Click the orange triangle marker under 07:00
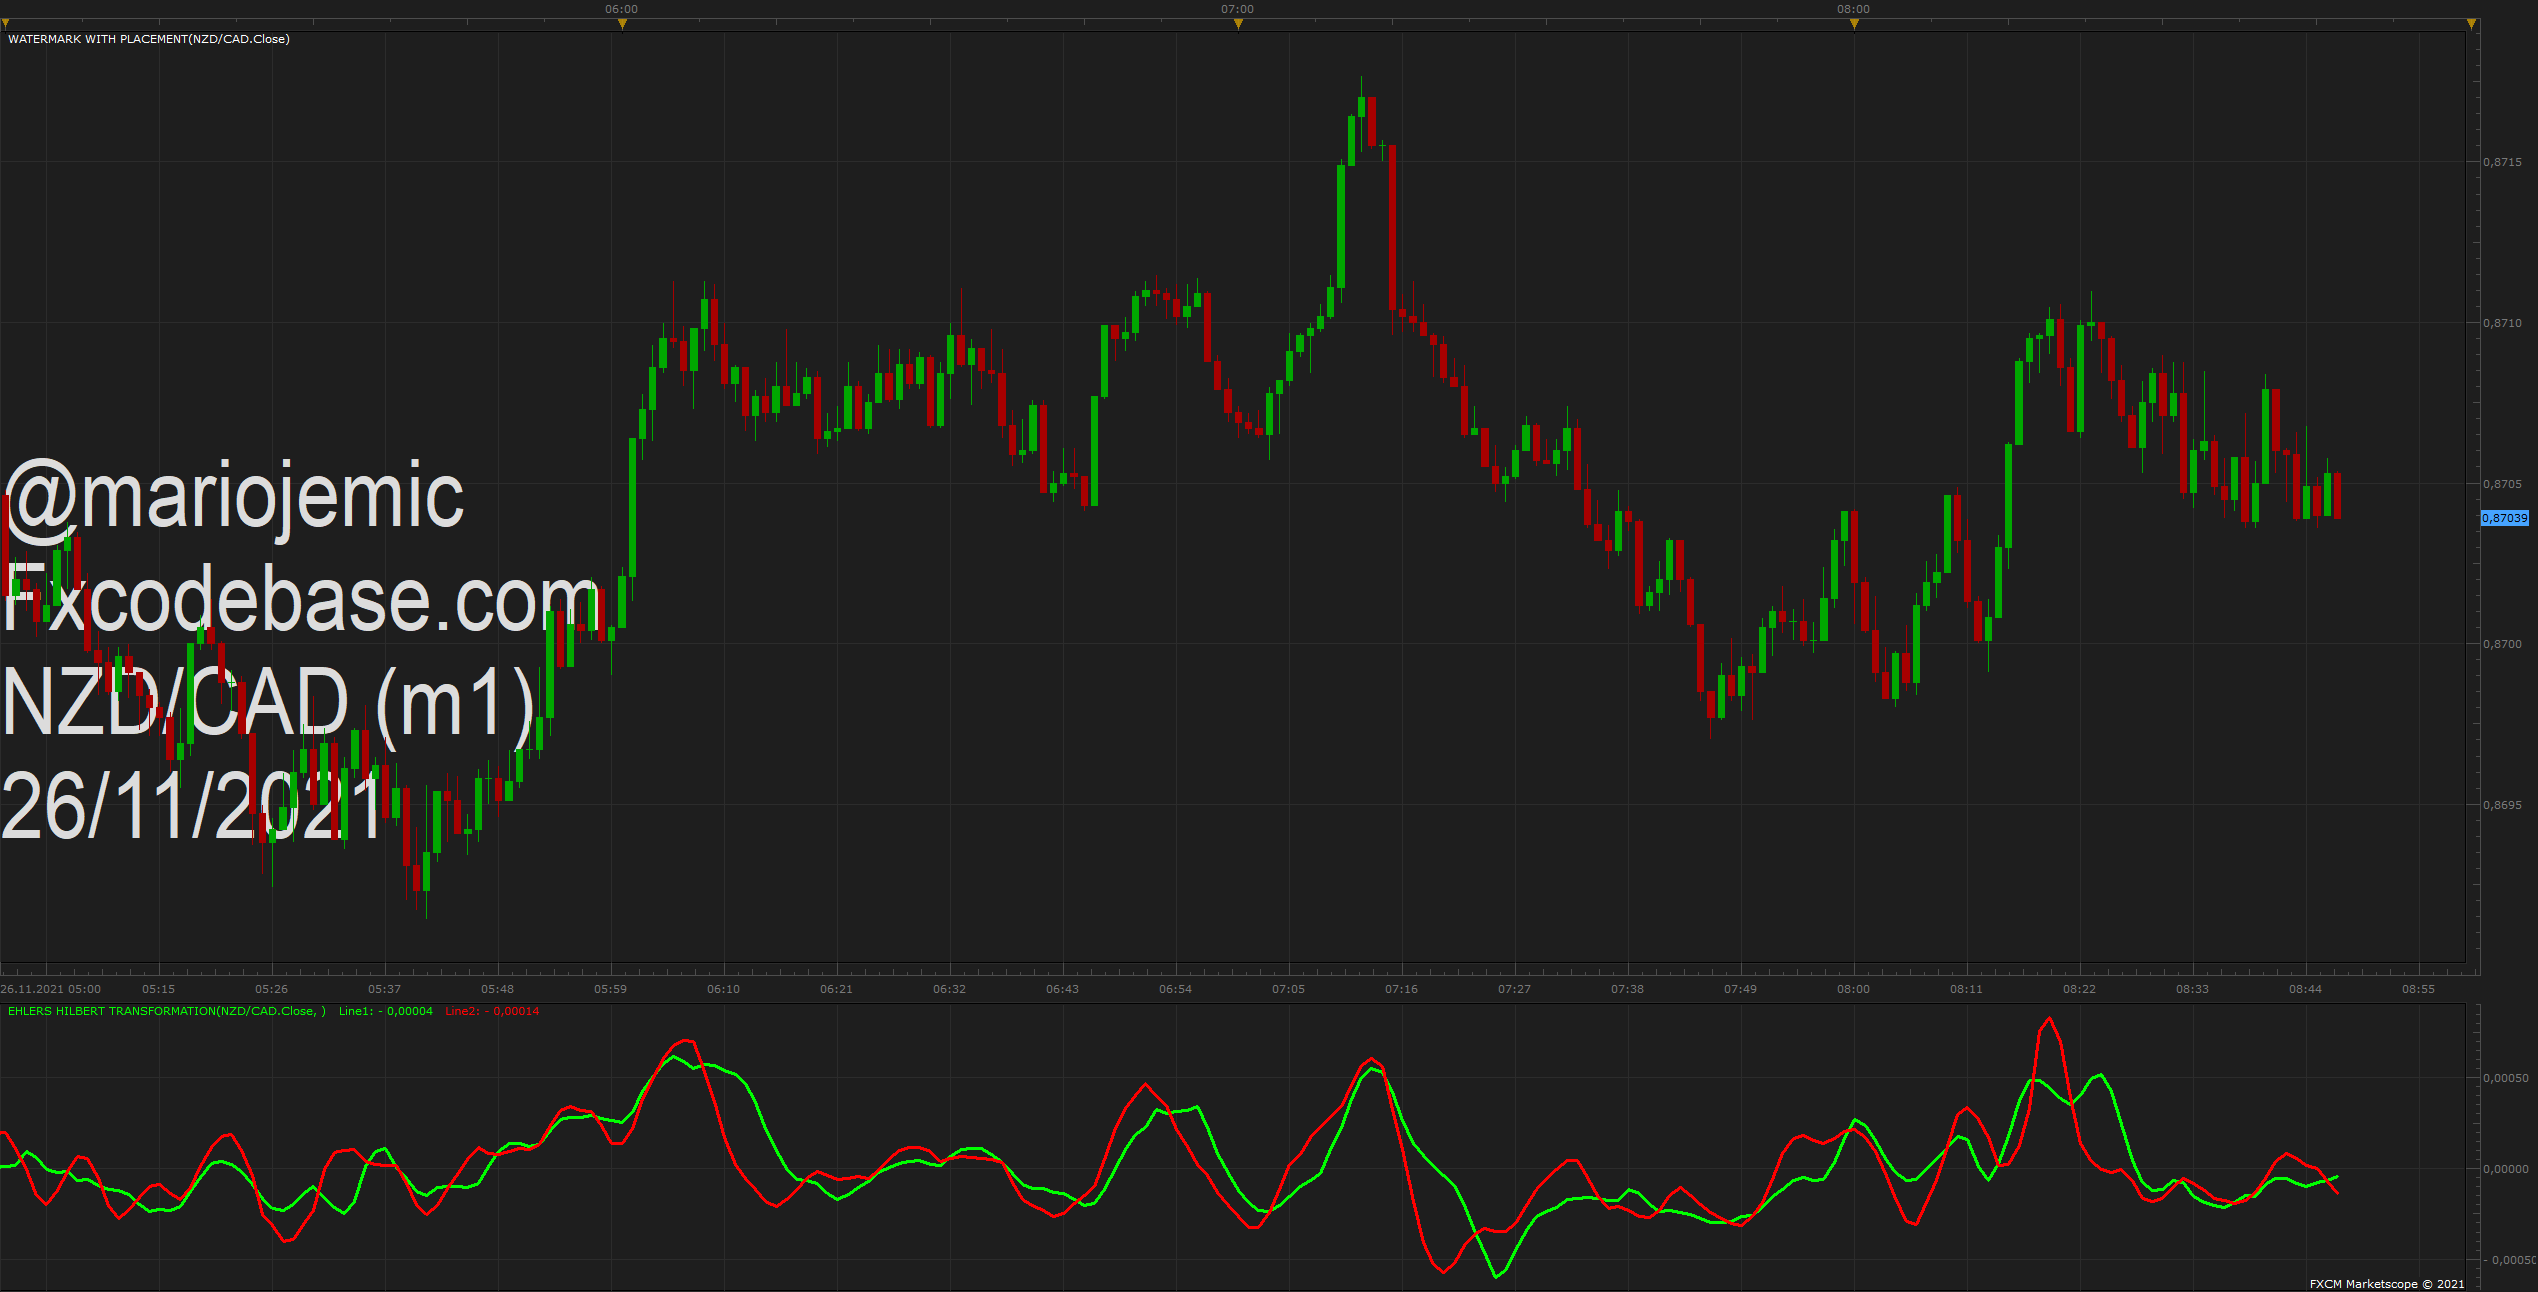2538x1292 pixels. pos(1238,24)
